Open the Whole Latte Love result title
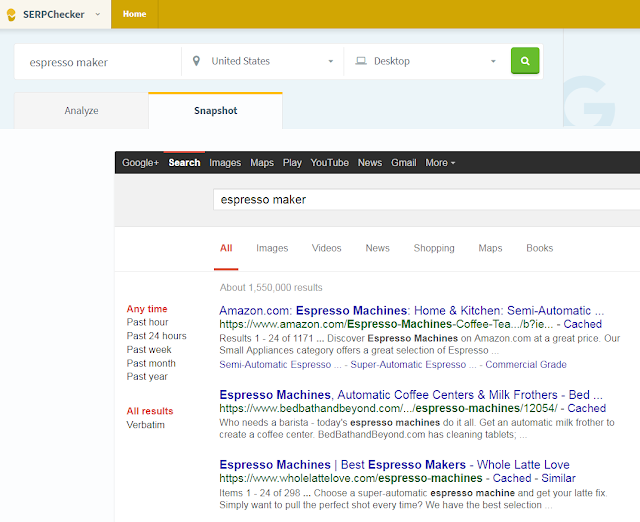This screenshot has height=522, width=640. coord(394,464)
